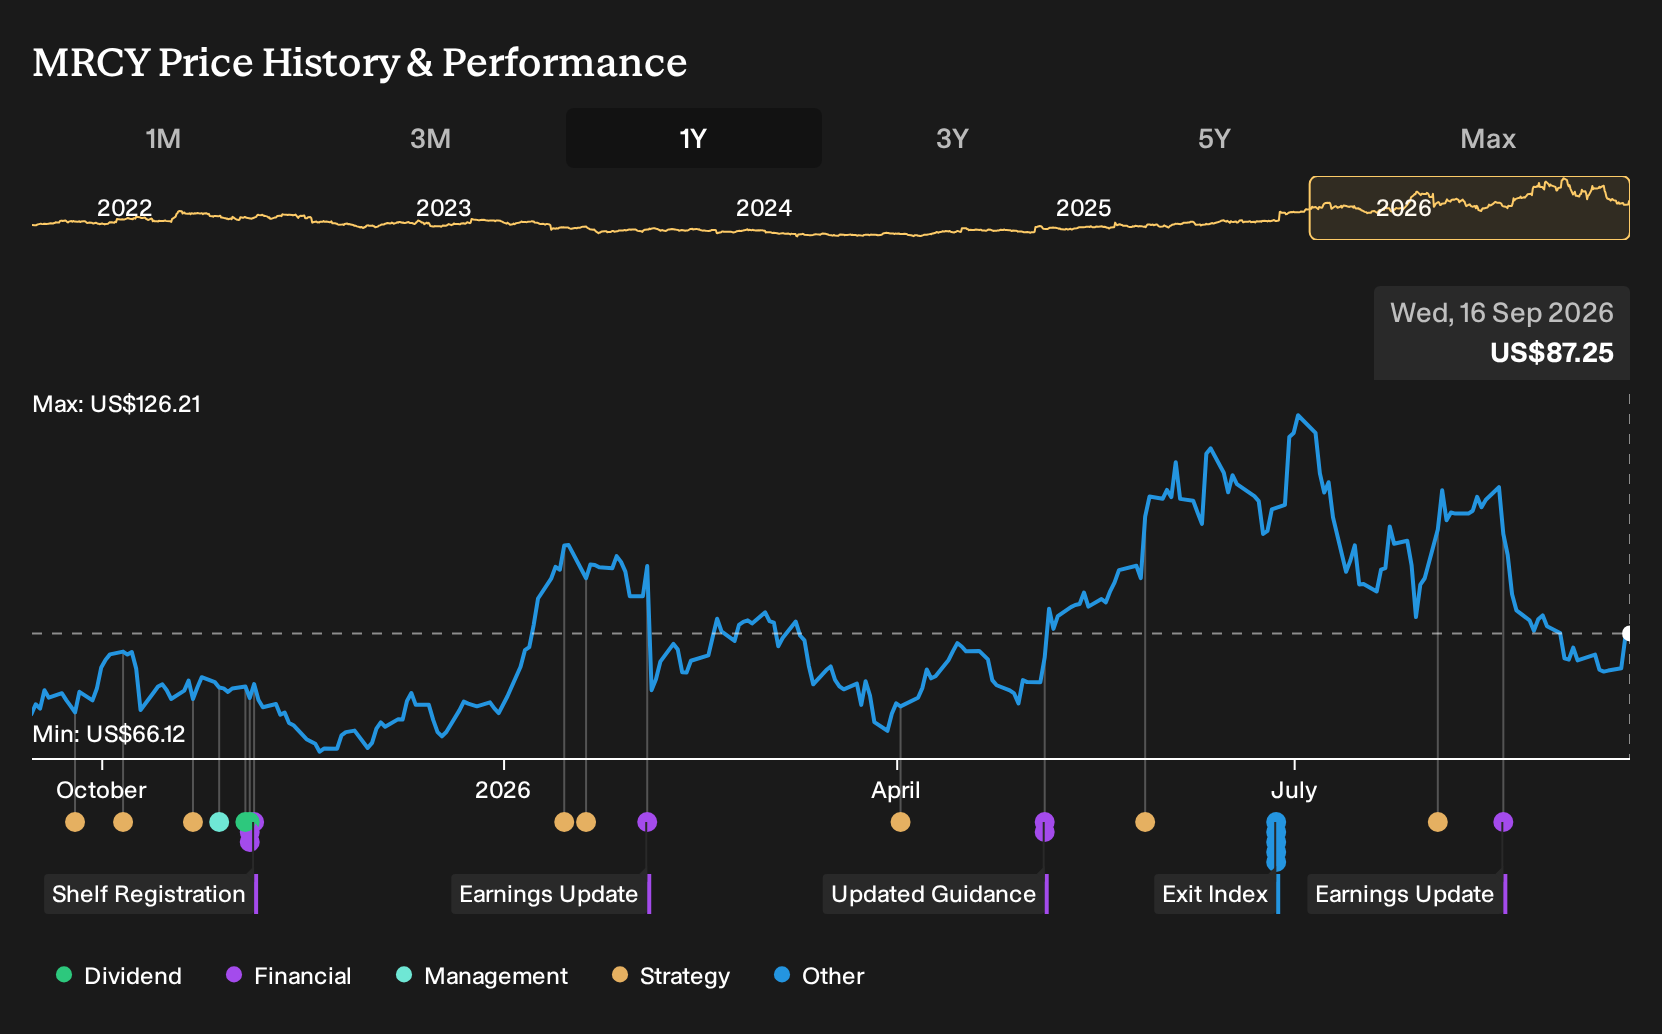Image resolution: width=1662 pixels, height=1034 pixels.
Task: Open the Updated Guidance event label
Action: pyautogui.click(x=934, y=894)
